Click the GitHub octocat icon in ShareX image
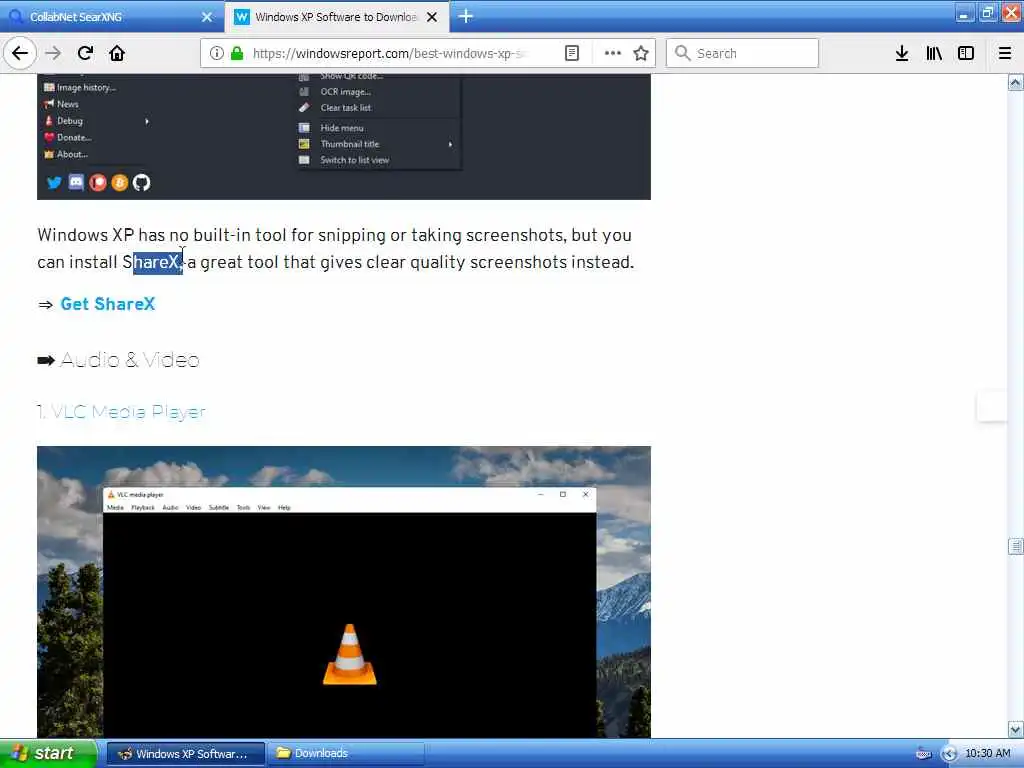 [x=141, y=182]
